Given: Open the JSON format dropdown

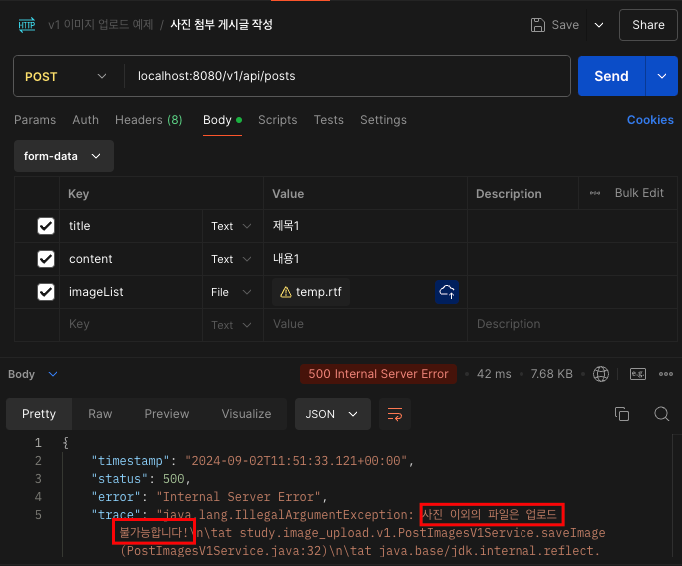Looking at the screenshot, I should coord(333,414).
